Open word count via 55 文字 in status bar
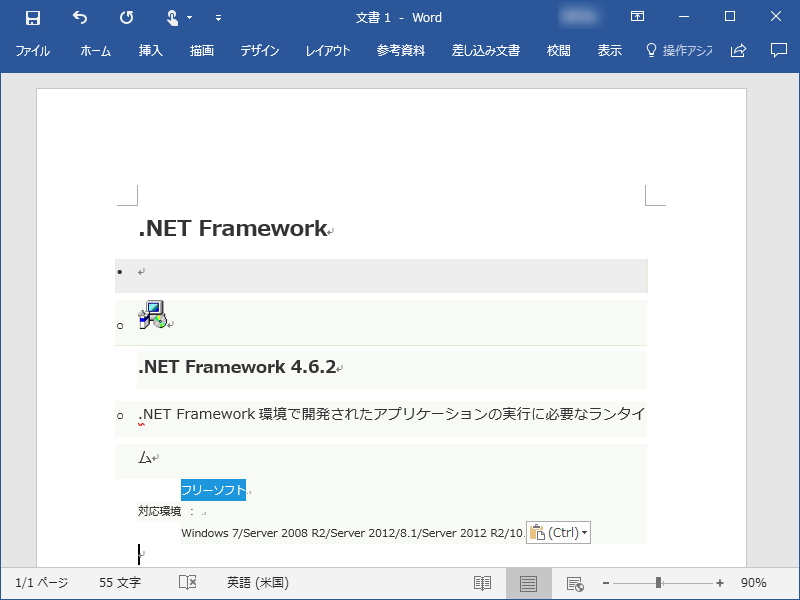The width and height of the screenshot is (800, 600). click(x=120, y=583)
